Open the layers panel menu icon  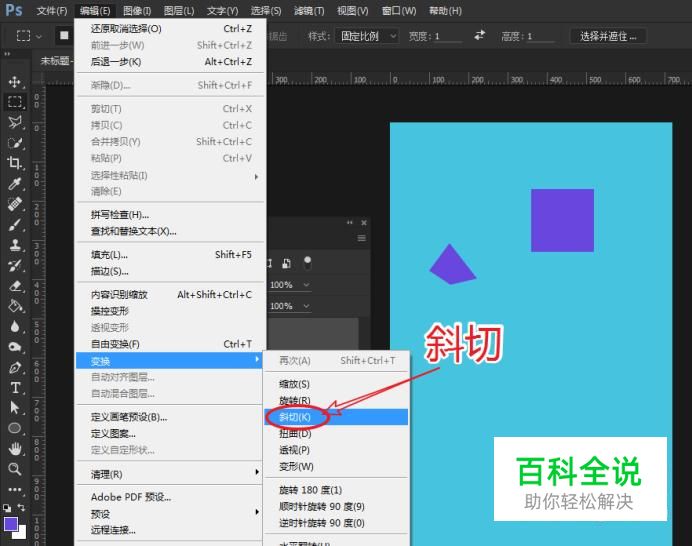361,238
